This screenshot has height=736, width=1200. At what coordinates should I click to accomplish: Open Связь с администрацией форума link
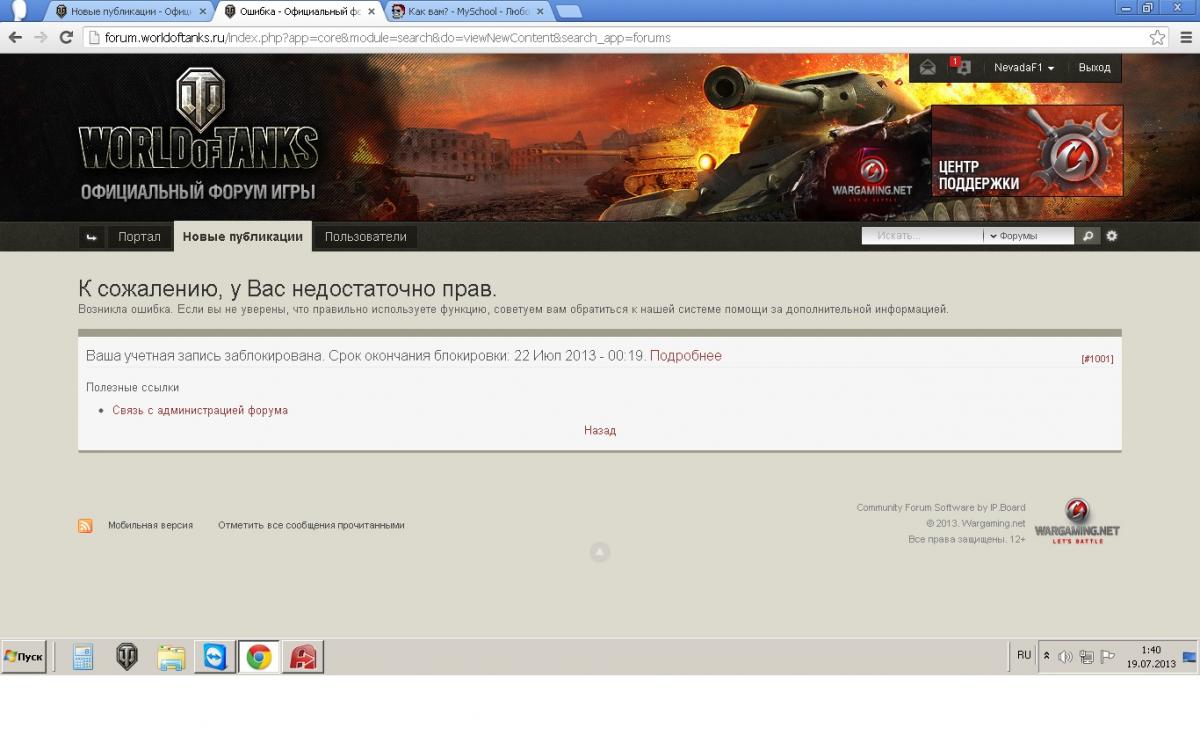pos(200,410)
